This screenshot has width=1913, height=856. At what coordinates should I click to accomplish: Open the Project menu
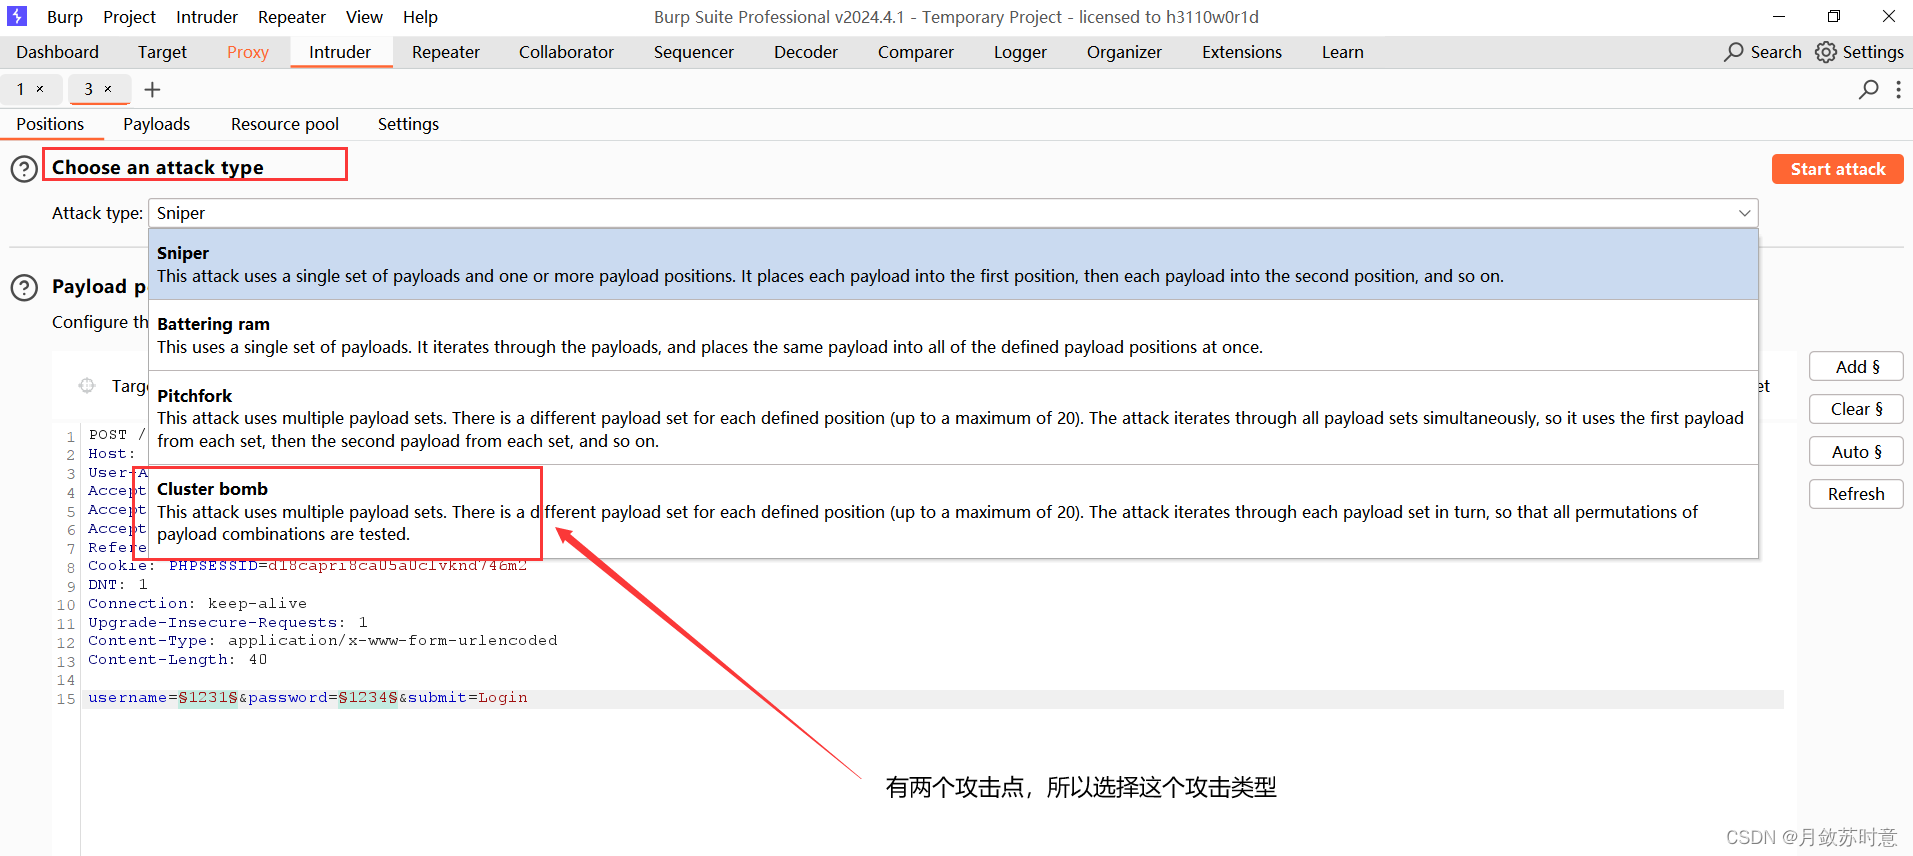click(130, 17)
